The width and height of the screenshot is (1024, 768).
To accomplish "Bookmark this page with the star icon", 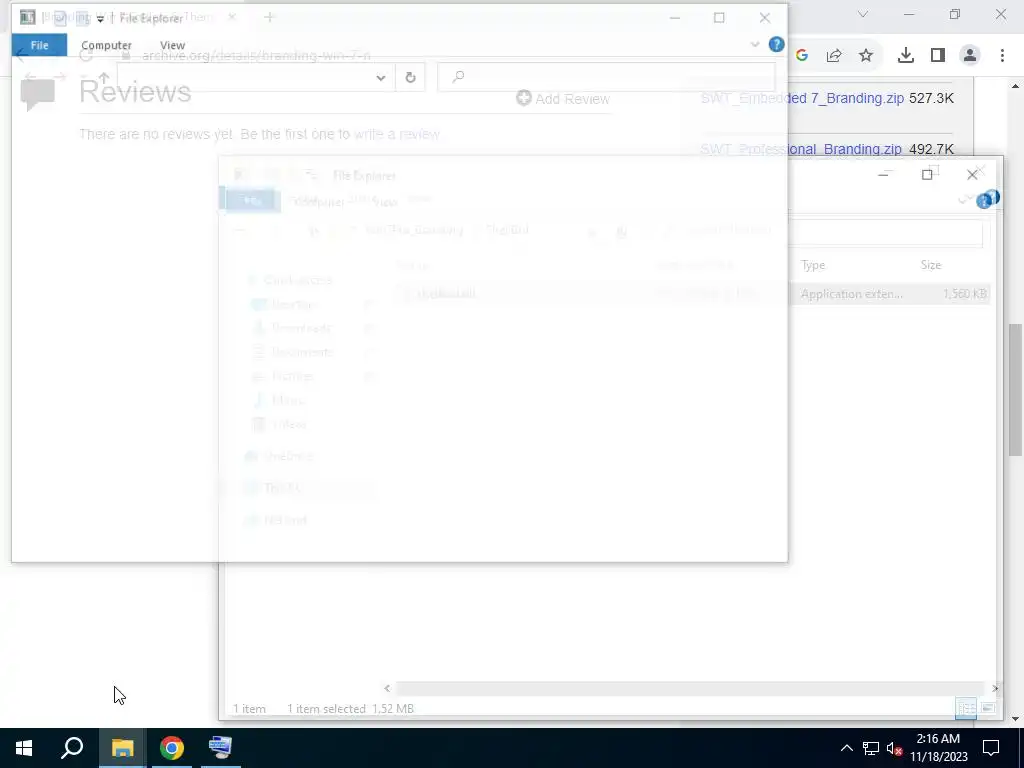I will [x=866, y=56].
